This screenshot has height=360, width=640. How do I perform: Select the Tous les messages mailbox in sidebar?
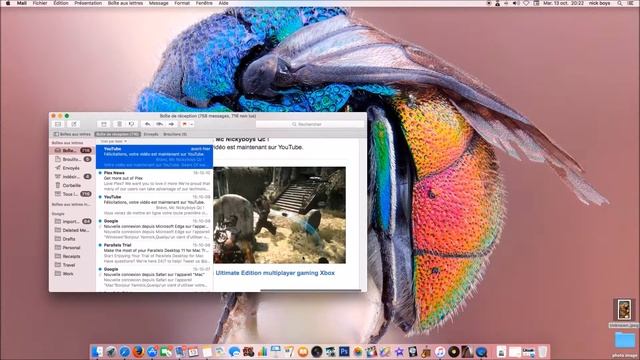[73, 194]
